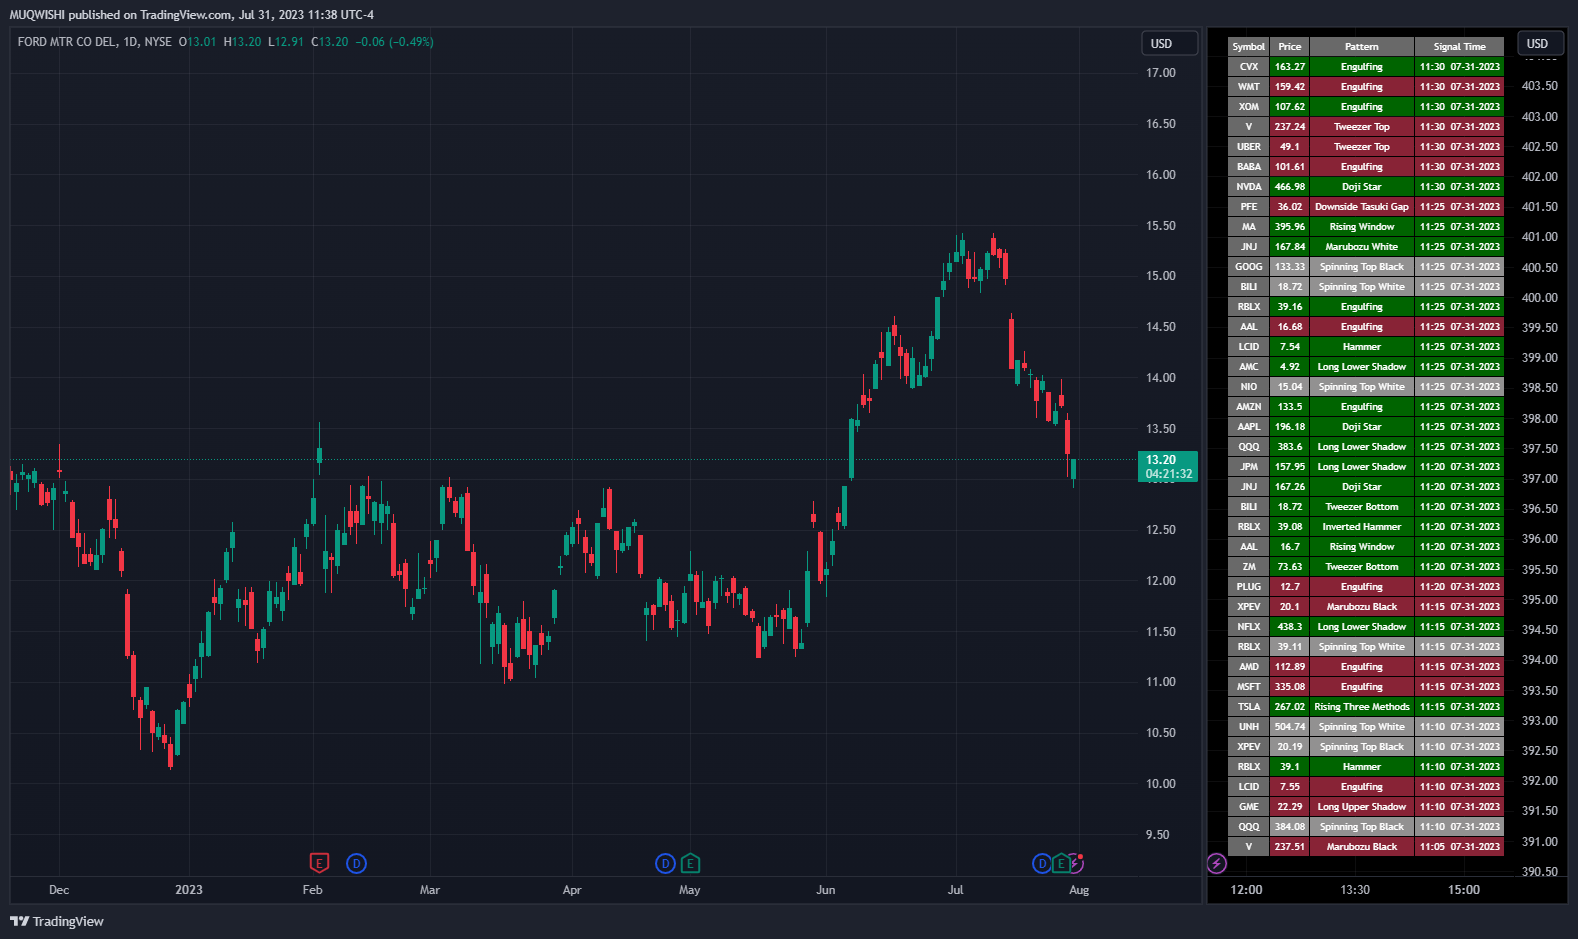Viewport: 1578px width, 939px height.
Task: Click the Jun label on the time axis
Action: (x=826, y=890)
